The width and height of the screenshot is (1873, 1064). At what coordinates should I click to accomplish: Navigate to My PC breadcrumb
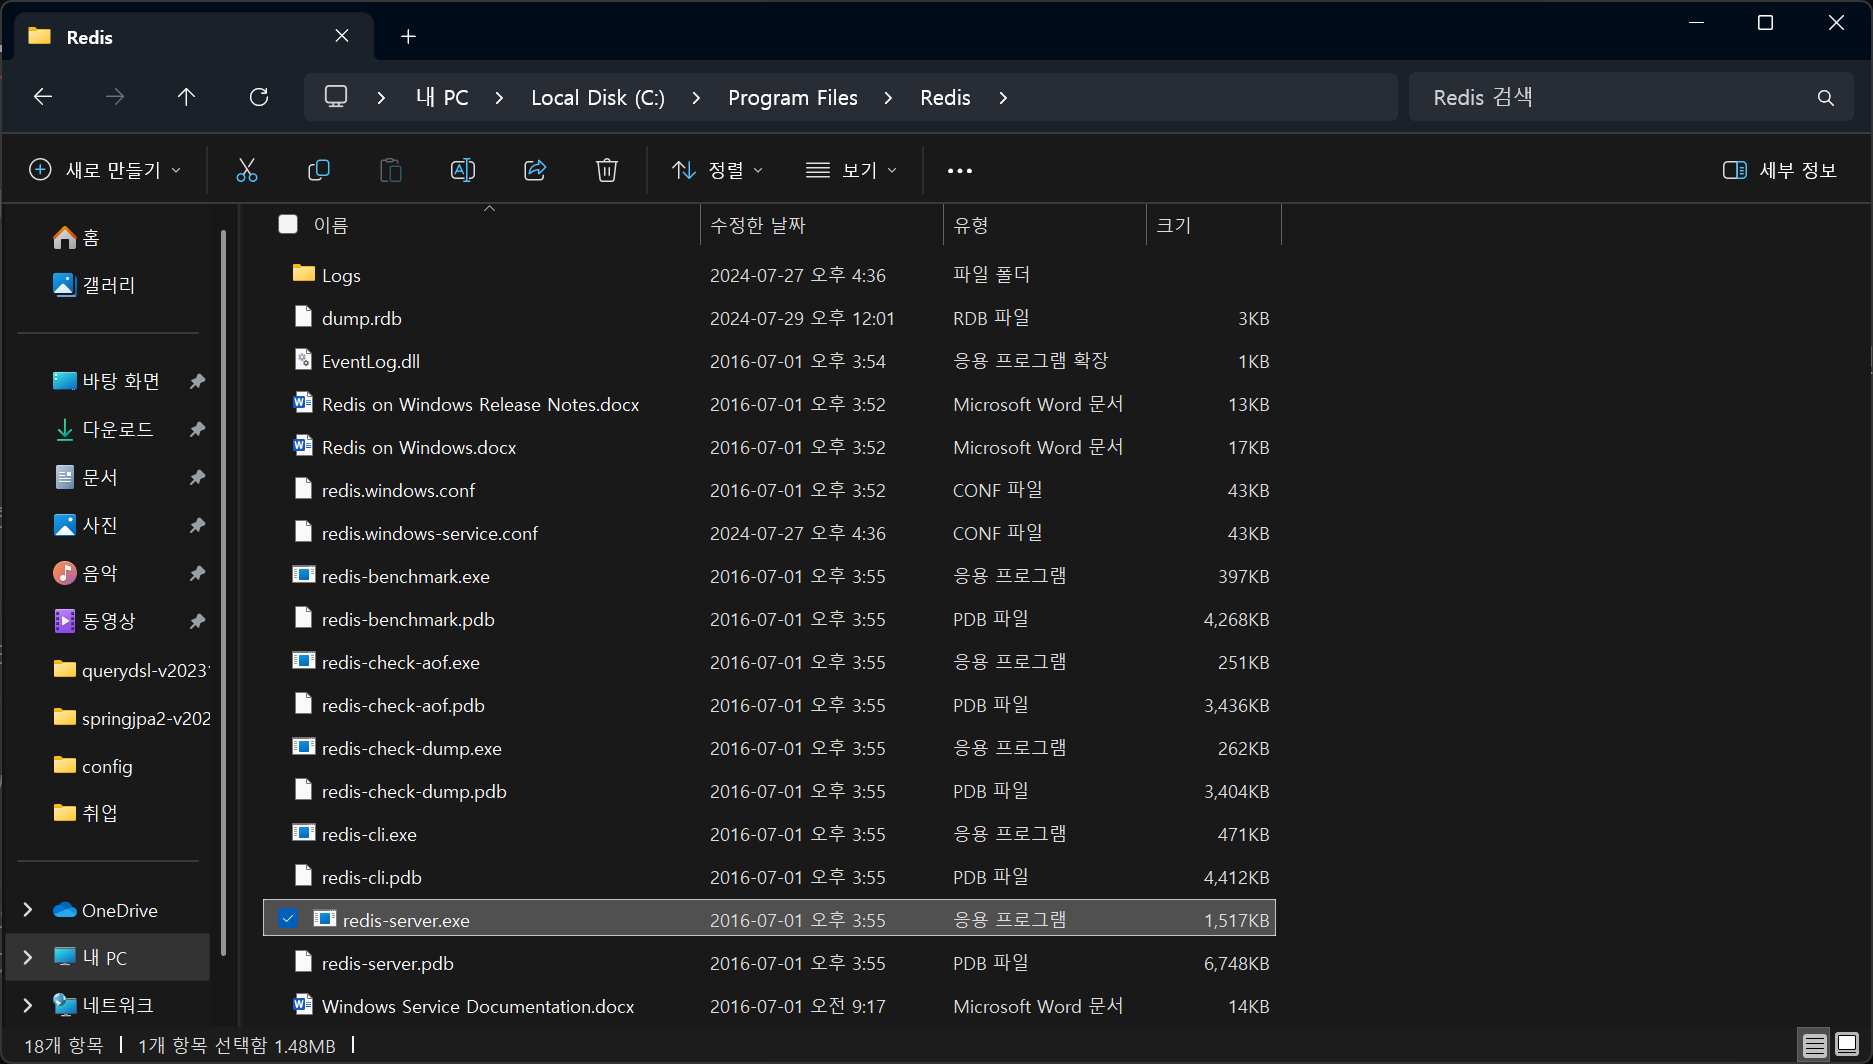442,98
